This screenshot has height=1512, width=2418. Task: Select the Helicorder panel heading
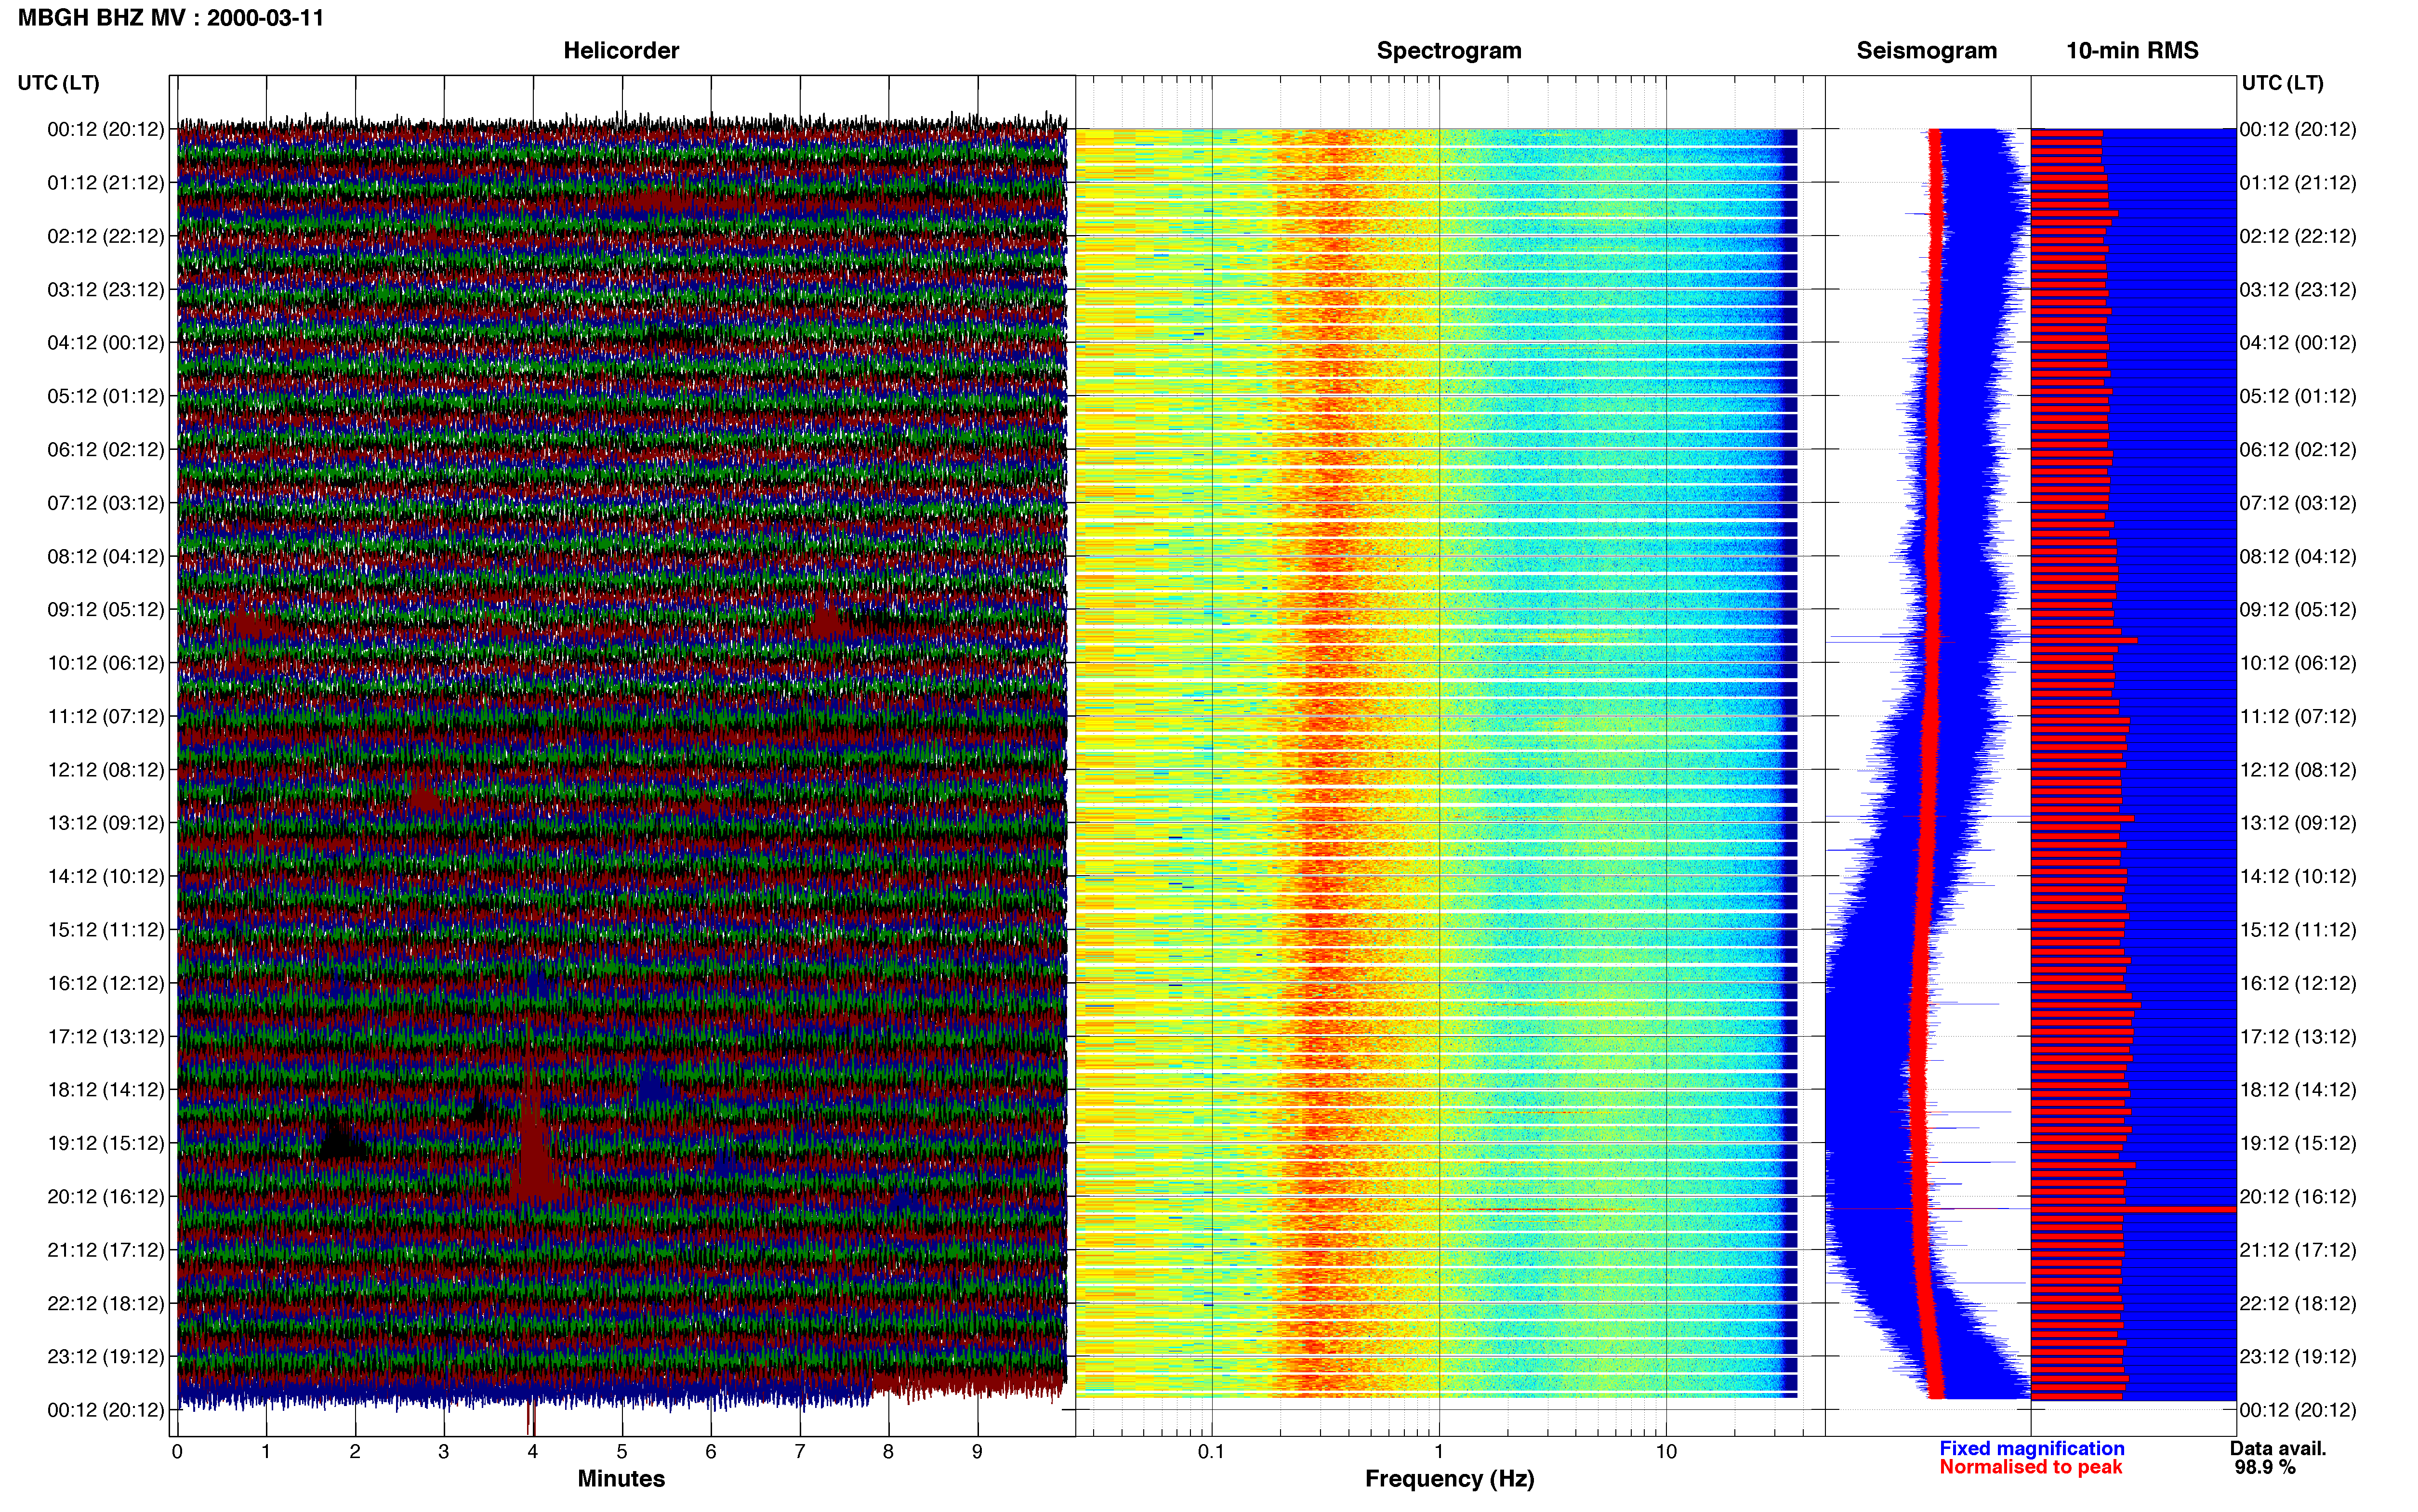click(x=621, y=51)
